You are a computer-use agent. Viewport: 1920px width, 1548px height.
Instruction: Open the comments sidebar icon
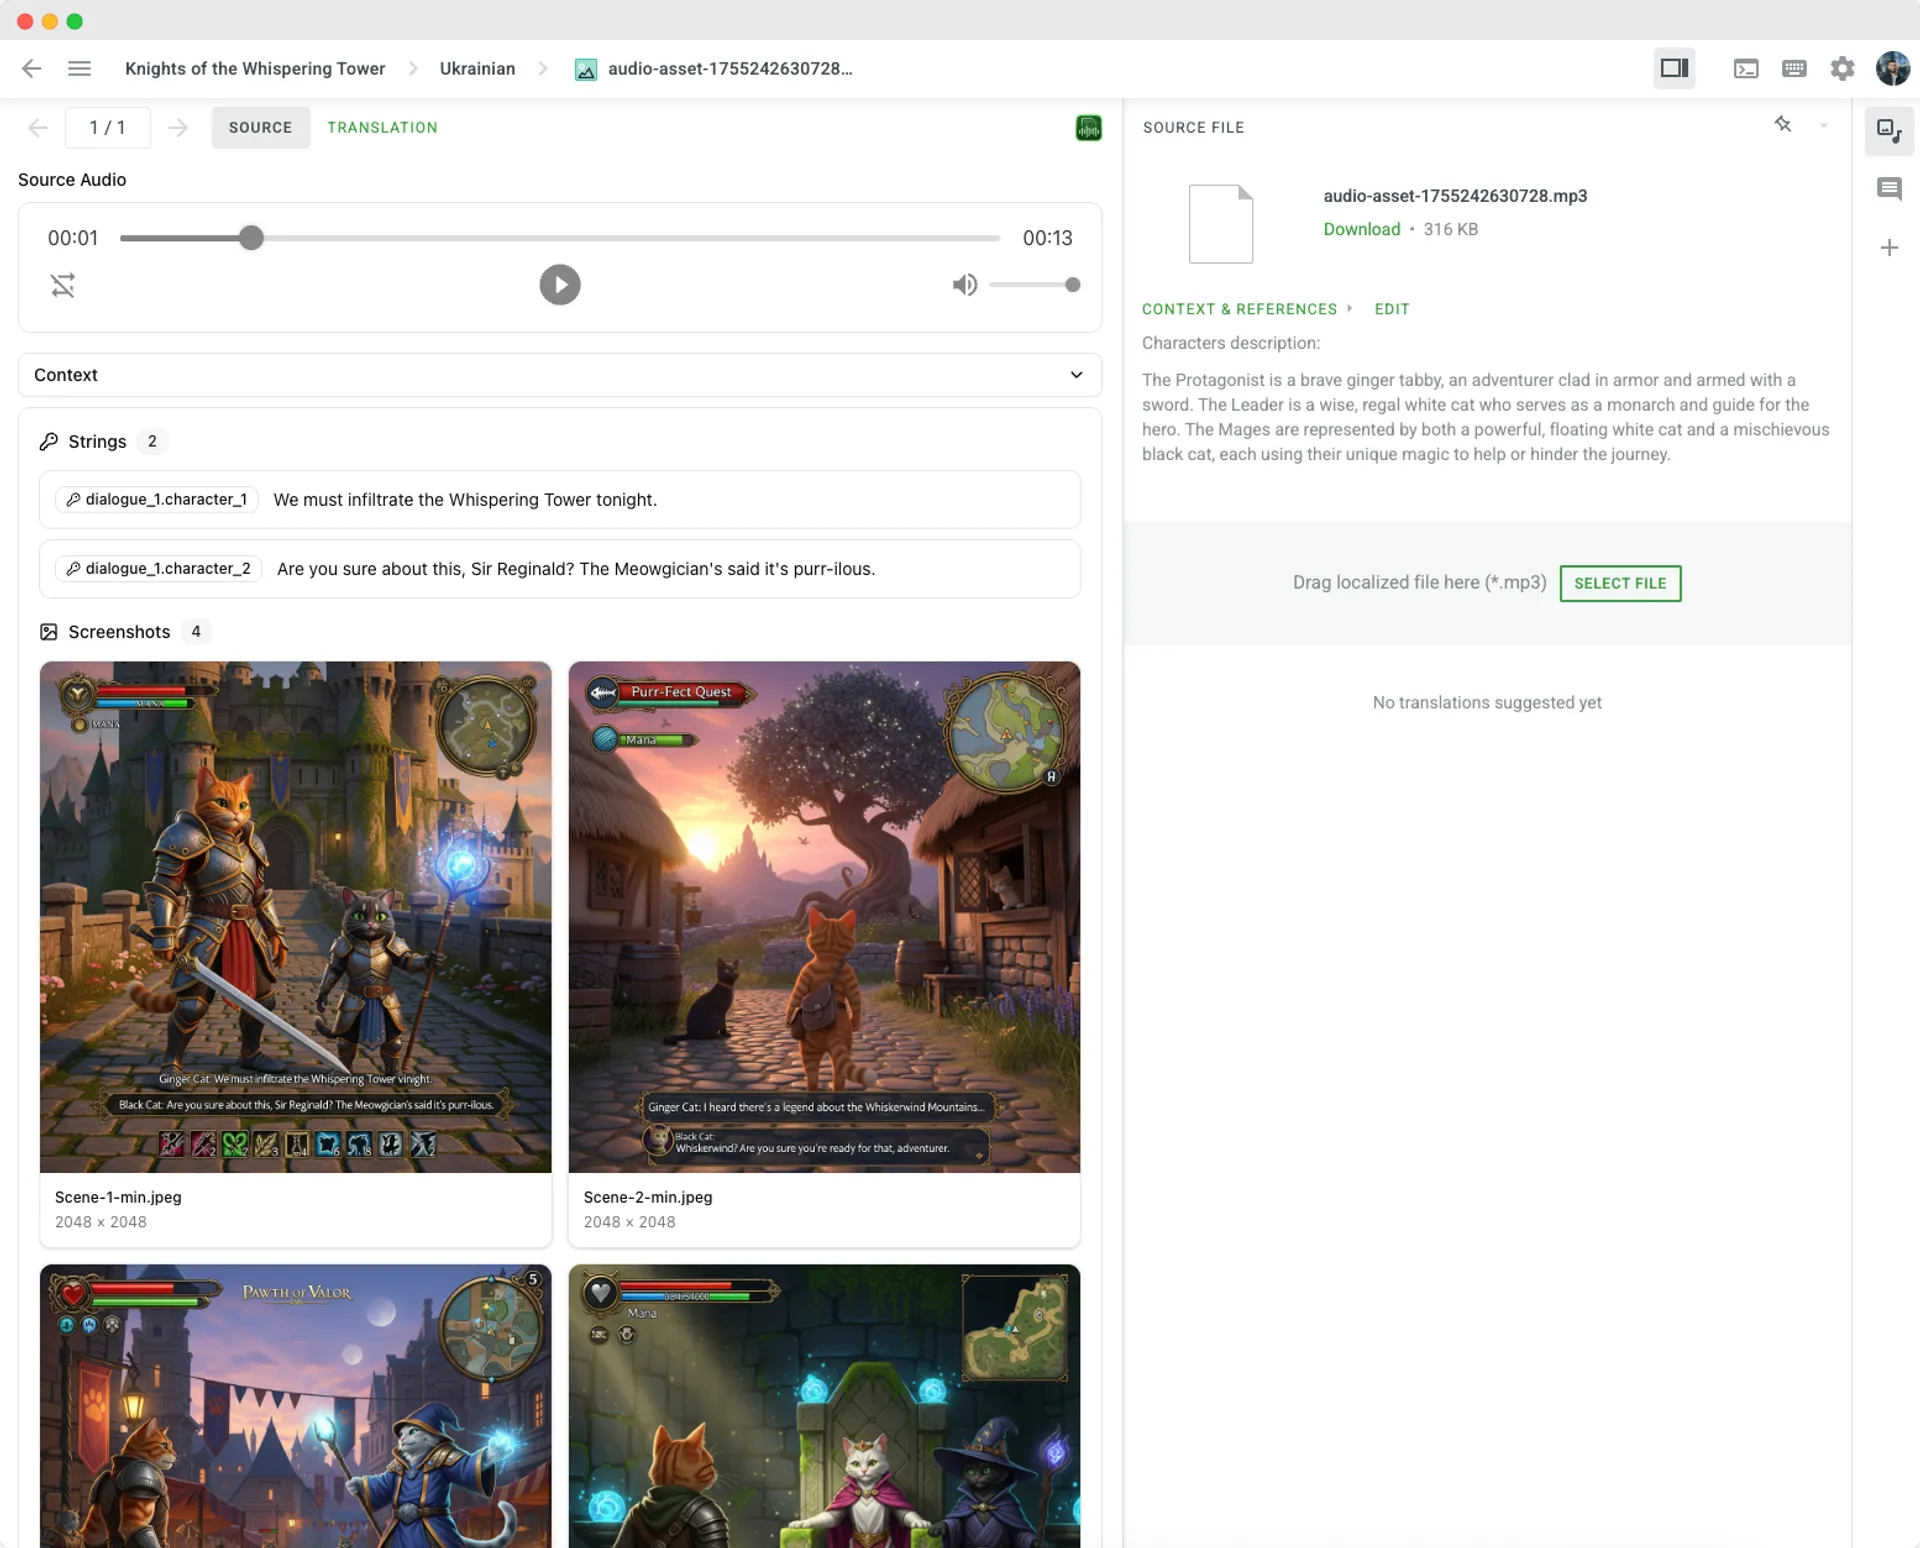pos(1889,188)
